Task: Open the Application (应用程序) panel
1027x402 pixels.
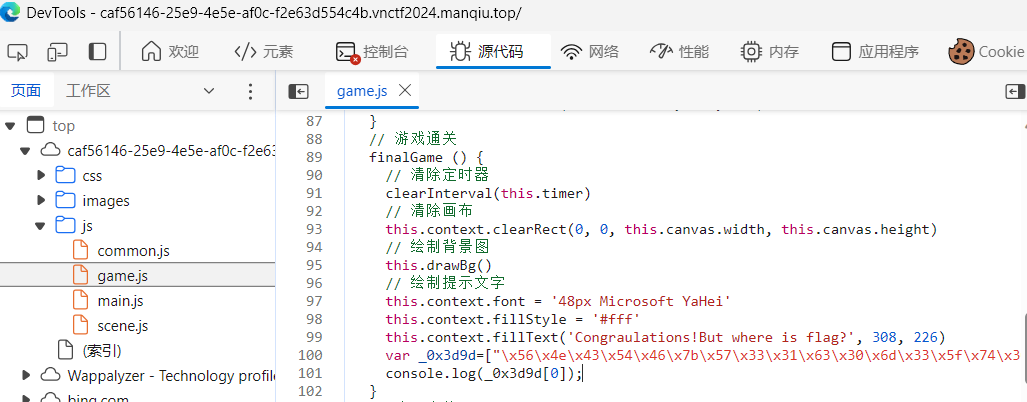Action: [875, 52]
